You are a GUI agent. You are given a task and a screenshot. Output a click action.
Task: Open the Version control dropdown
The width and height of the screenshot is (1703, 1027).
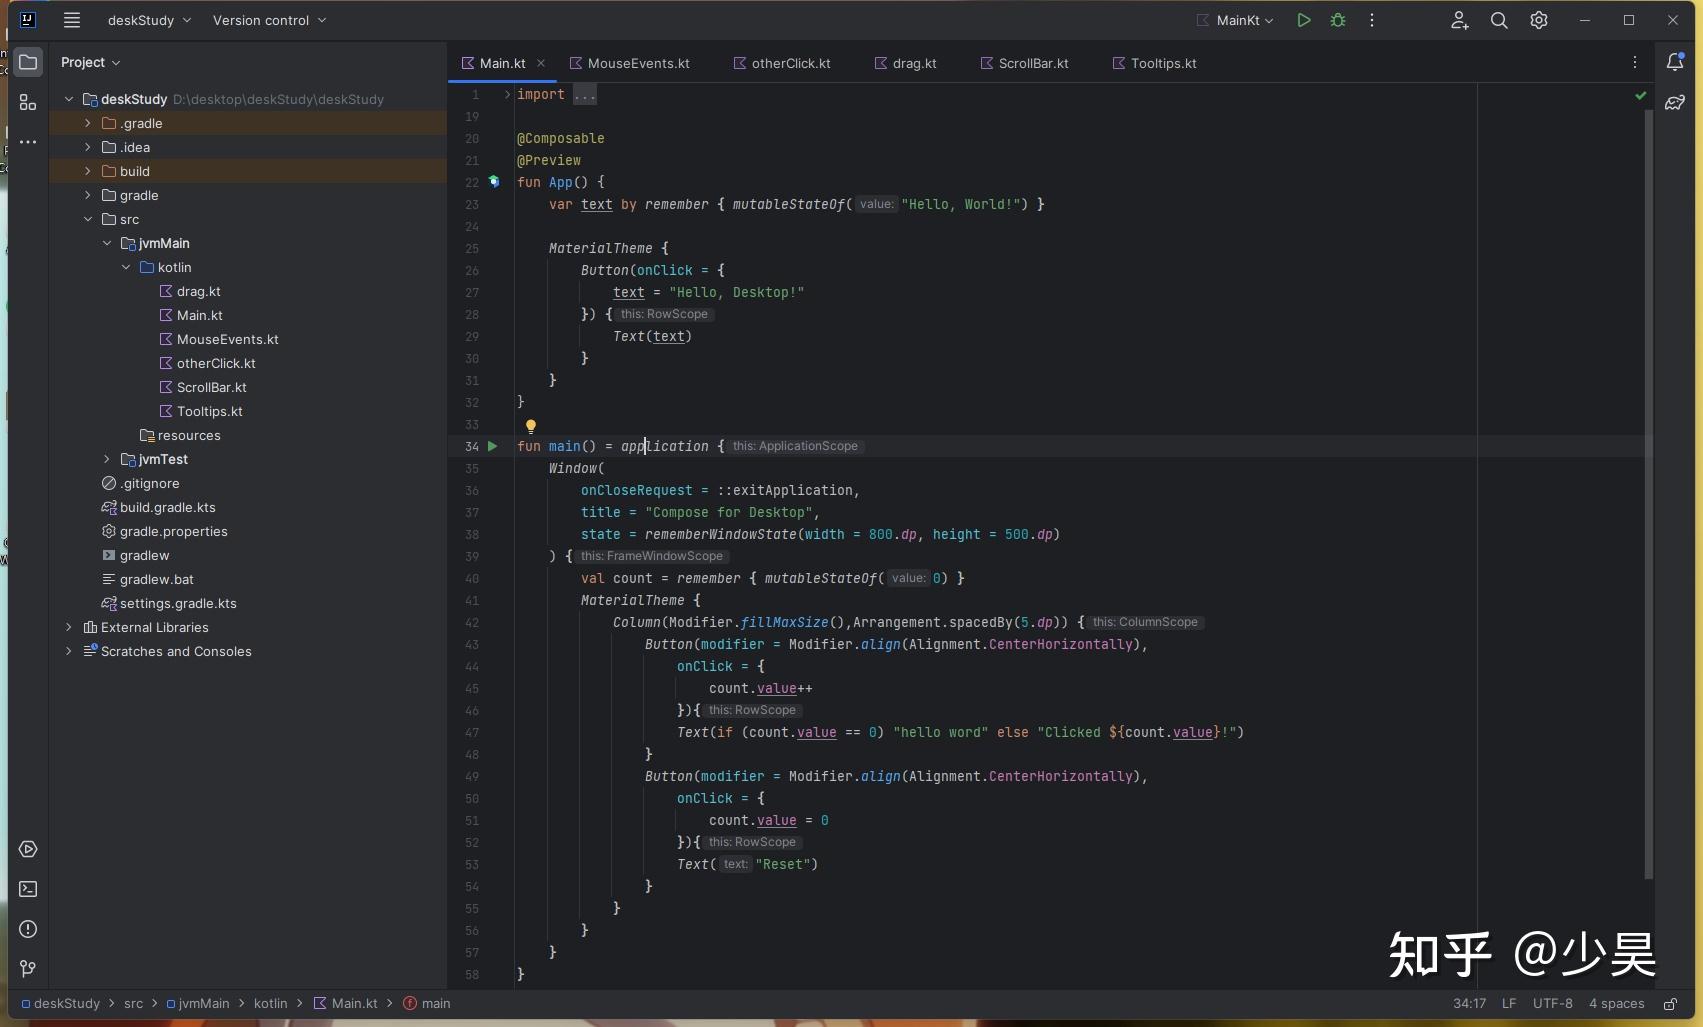pos(269,20)
